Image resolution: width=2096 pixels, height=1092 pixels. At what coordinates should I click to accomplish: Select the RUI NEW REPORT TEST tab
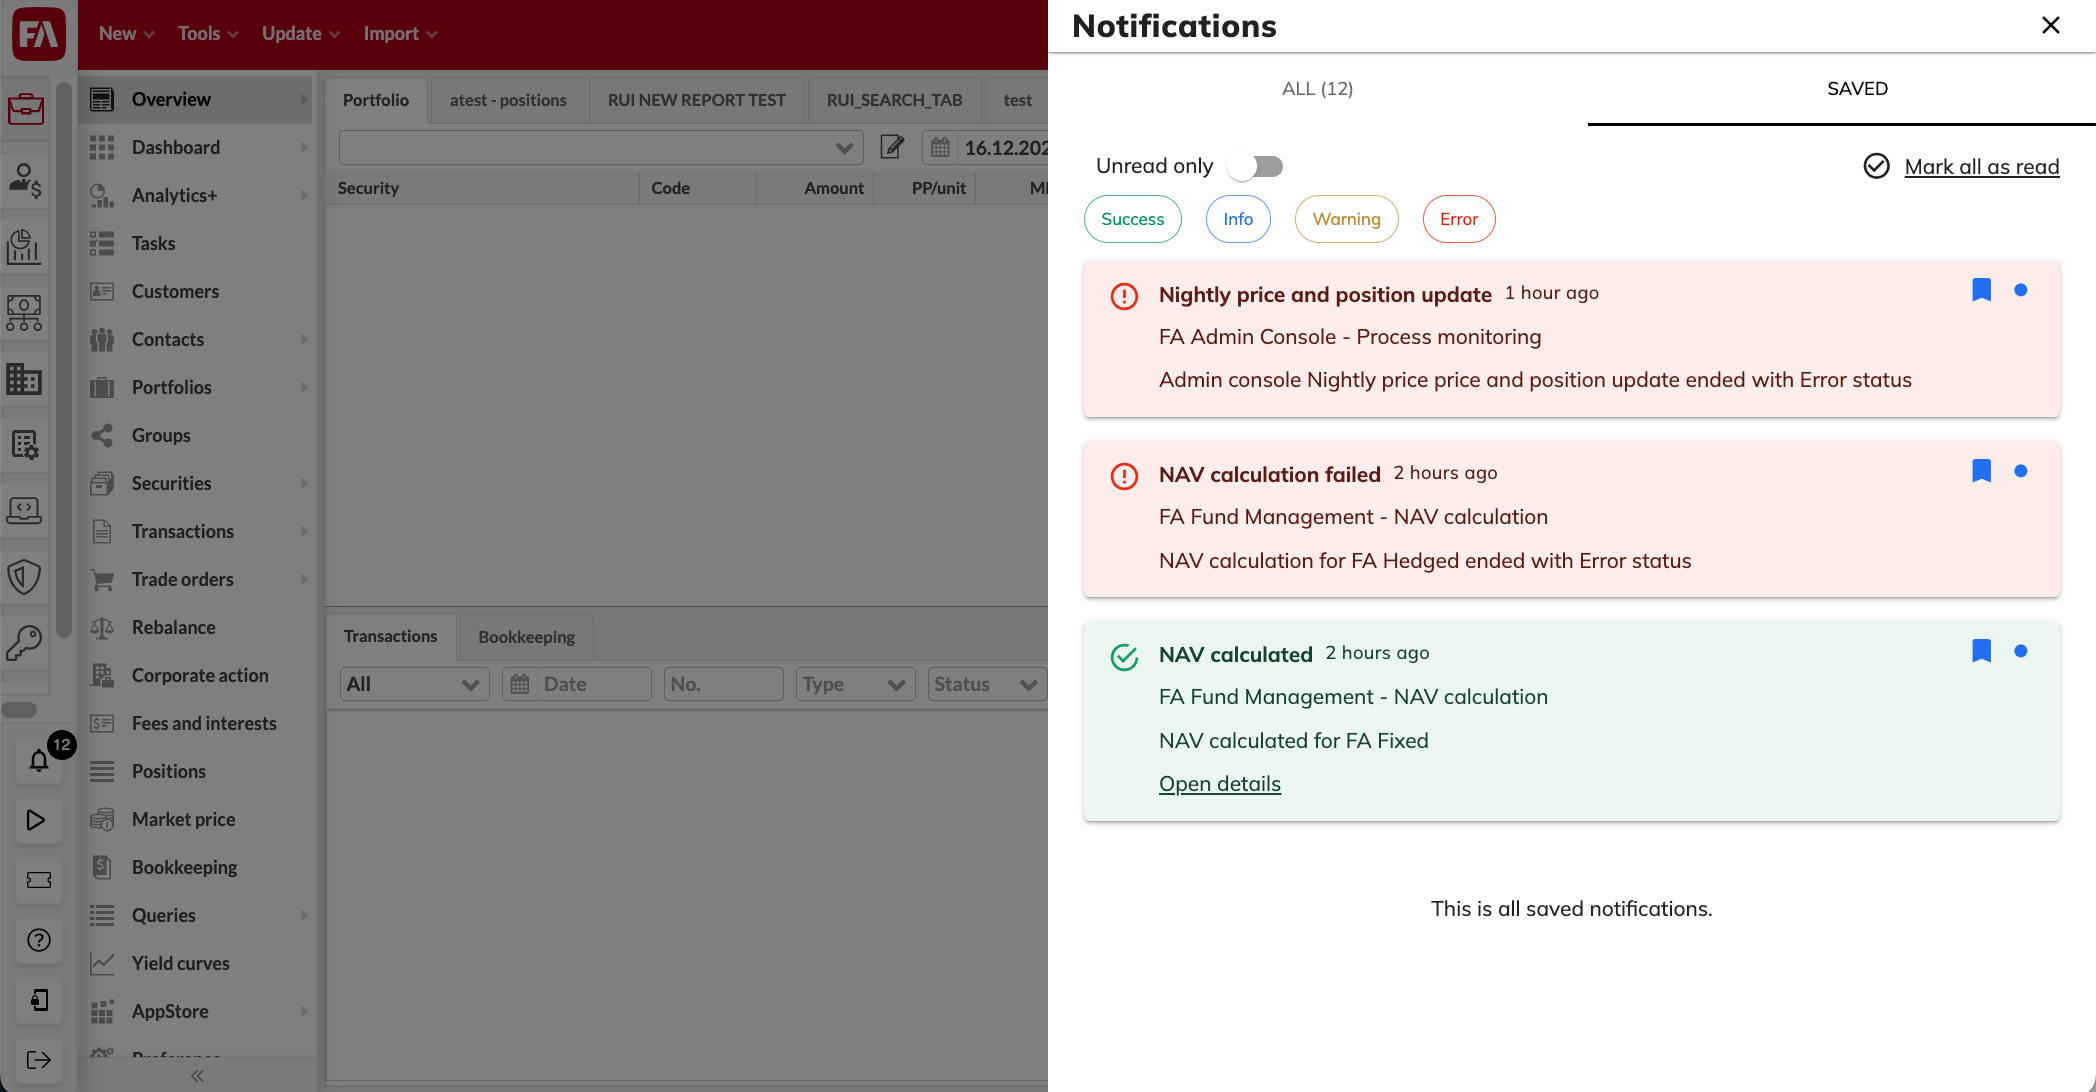pos(696,100)
